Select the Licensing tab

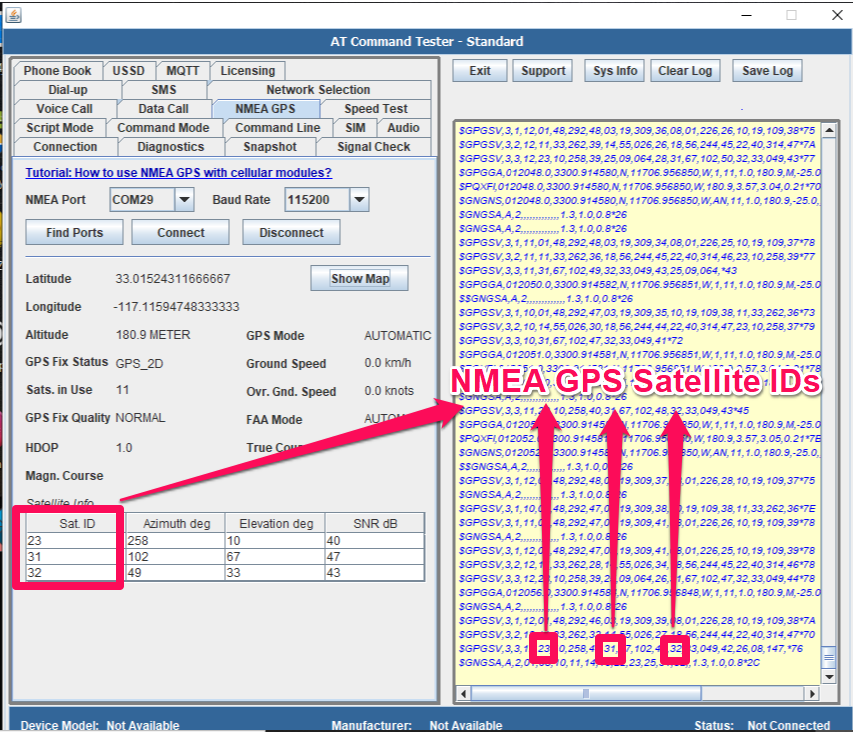click(x=248, y=71)
